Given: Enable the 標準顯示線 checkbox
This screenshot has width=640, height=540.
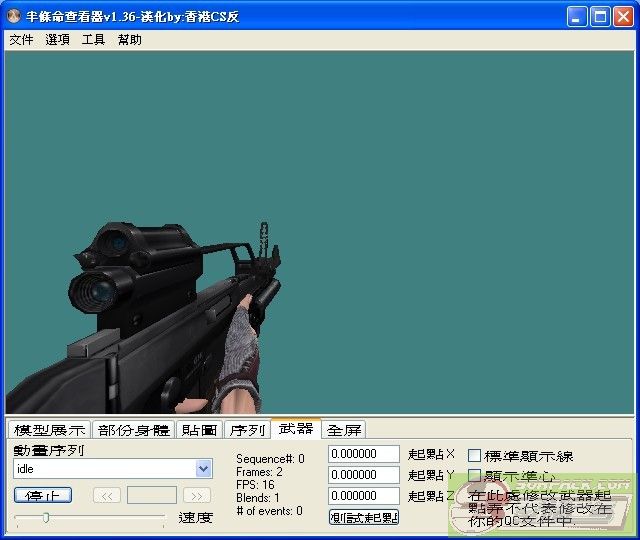Looking at the screenshot, I should [x=475, y=456].
